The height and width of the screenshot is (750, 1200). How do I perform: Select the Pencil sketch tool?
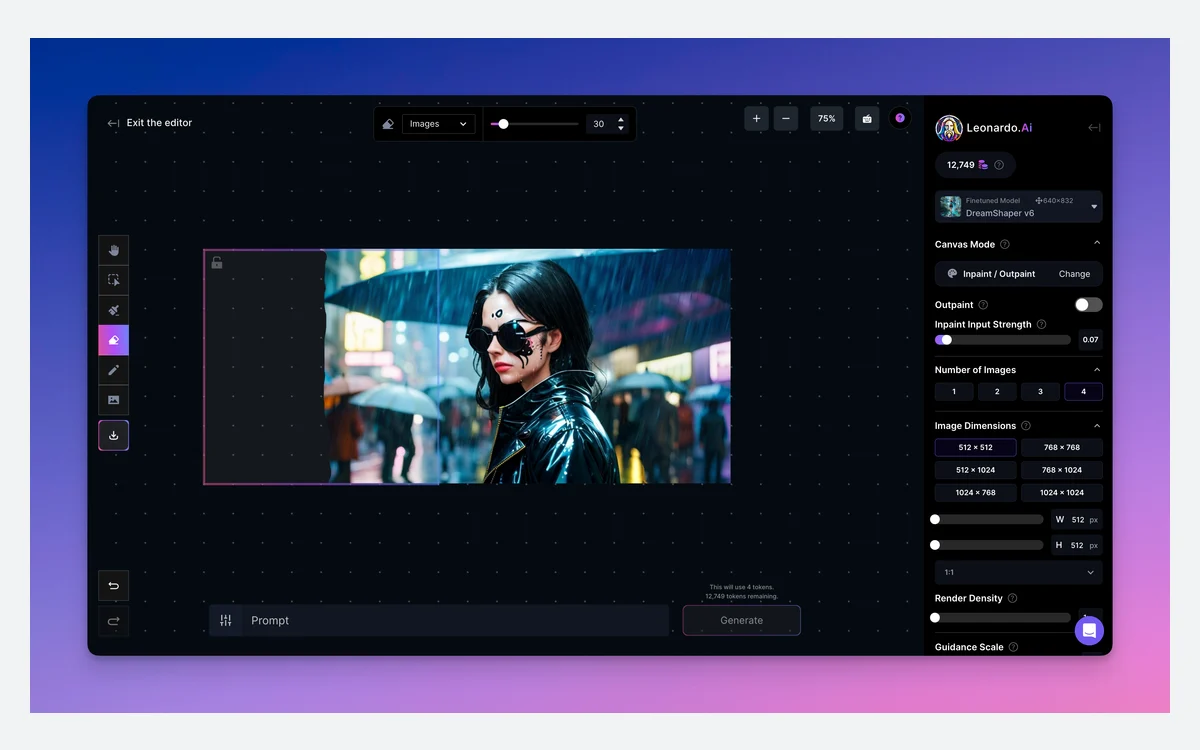click(x=113, y=370)
